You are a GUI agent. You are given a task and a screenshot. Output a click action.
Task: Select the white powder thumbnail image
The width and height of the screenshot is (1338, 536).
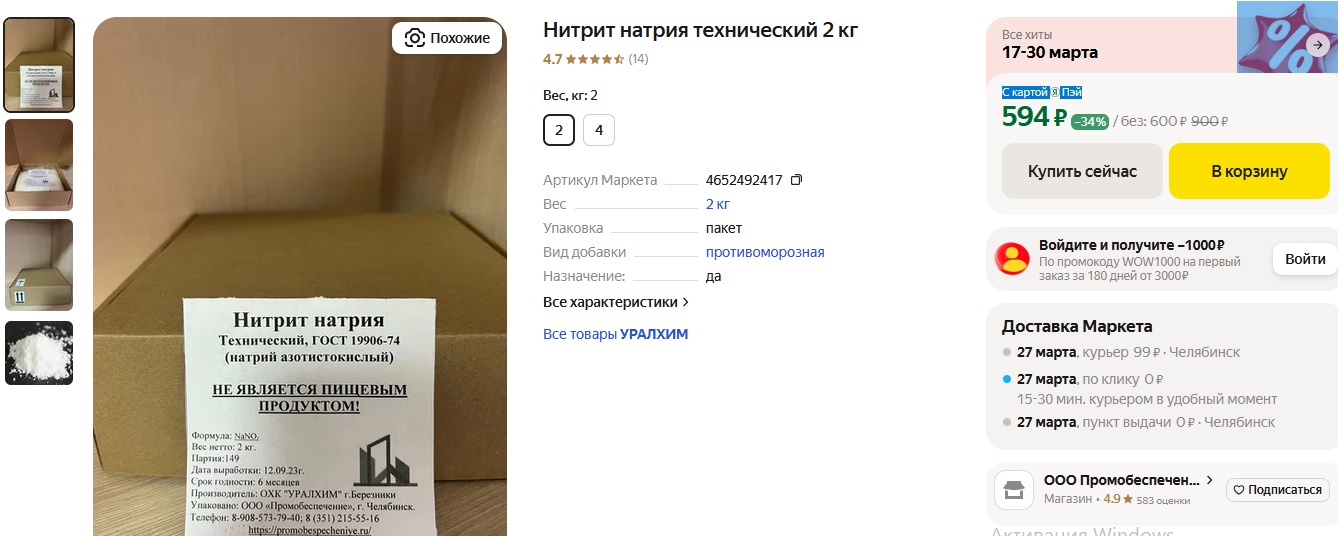40,352
